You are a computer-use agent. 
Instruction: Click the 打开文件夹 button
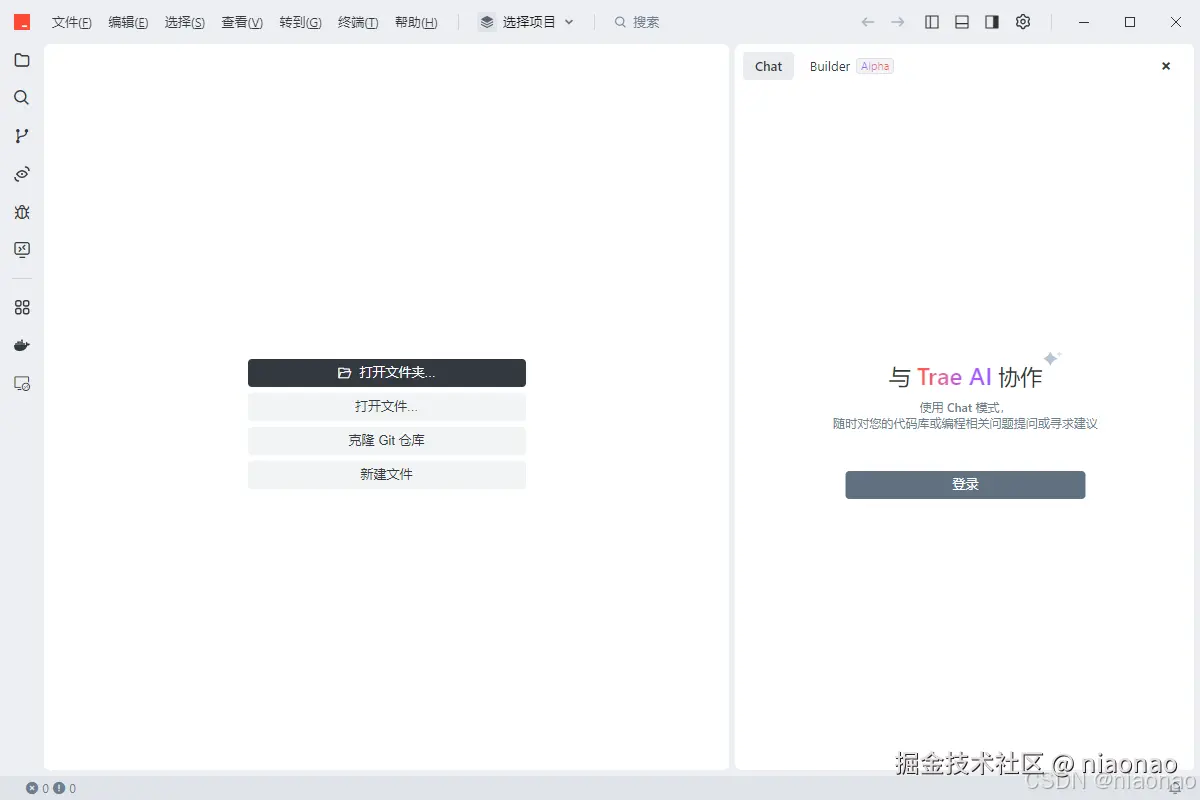[x=387, y=372]
